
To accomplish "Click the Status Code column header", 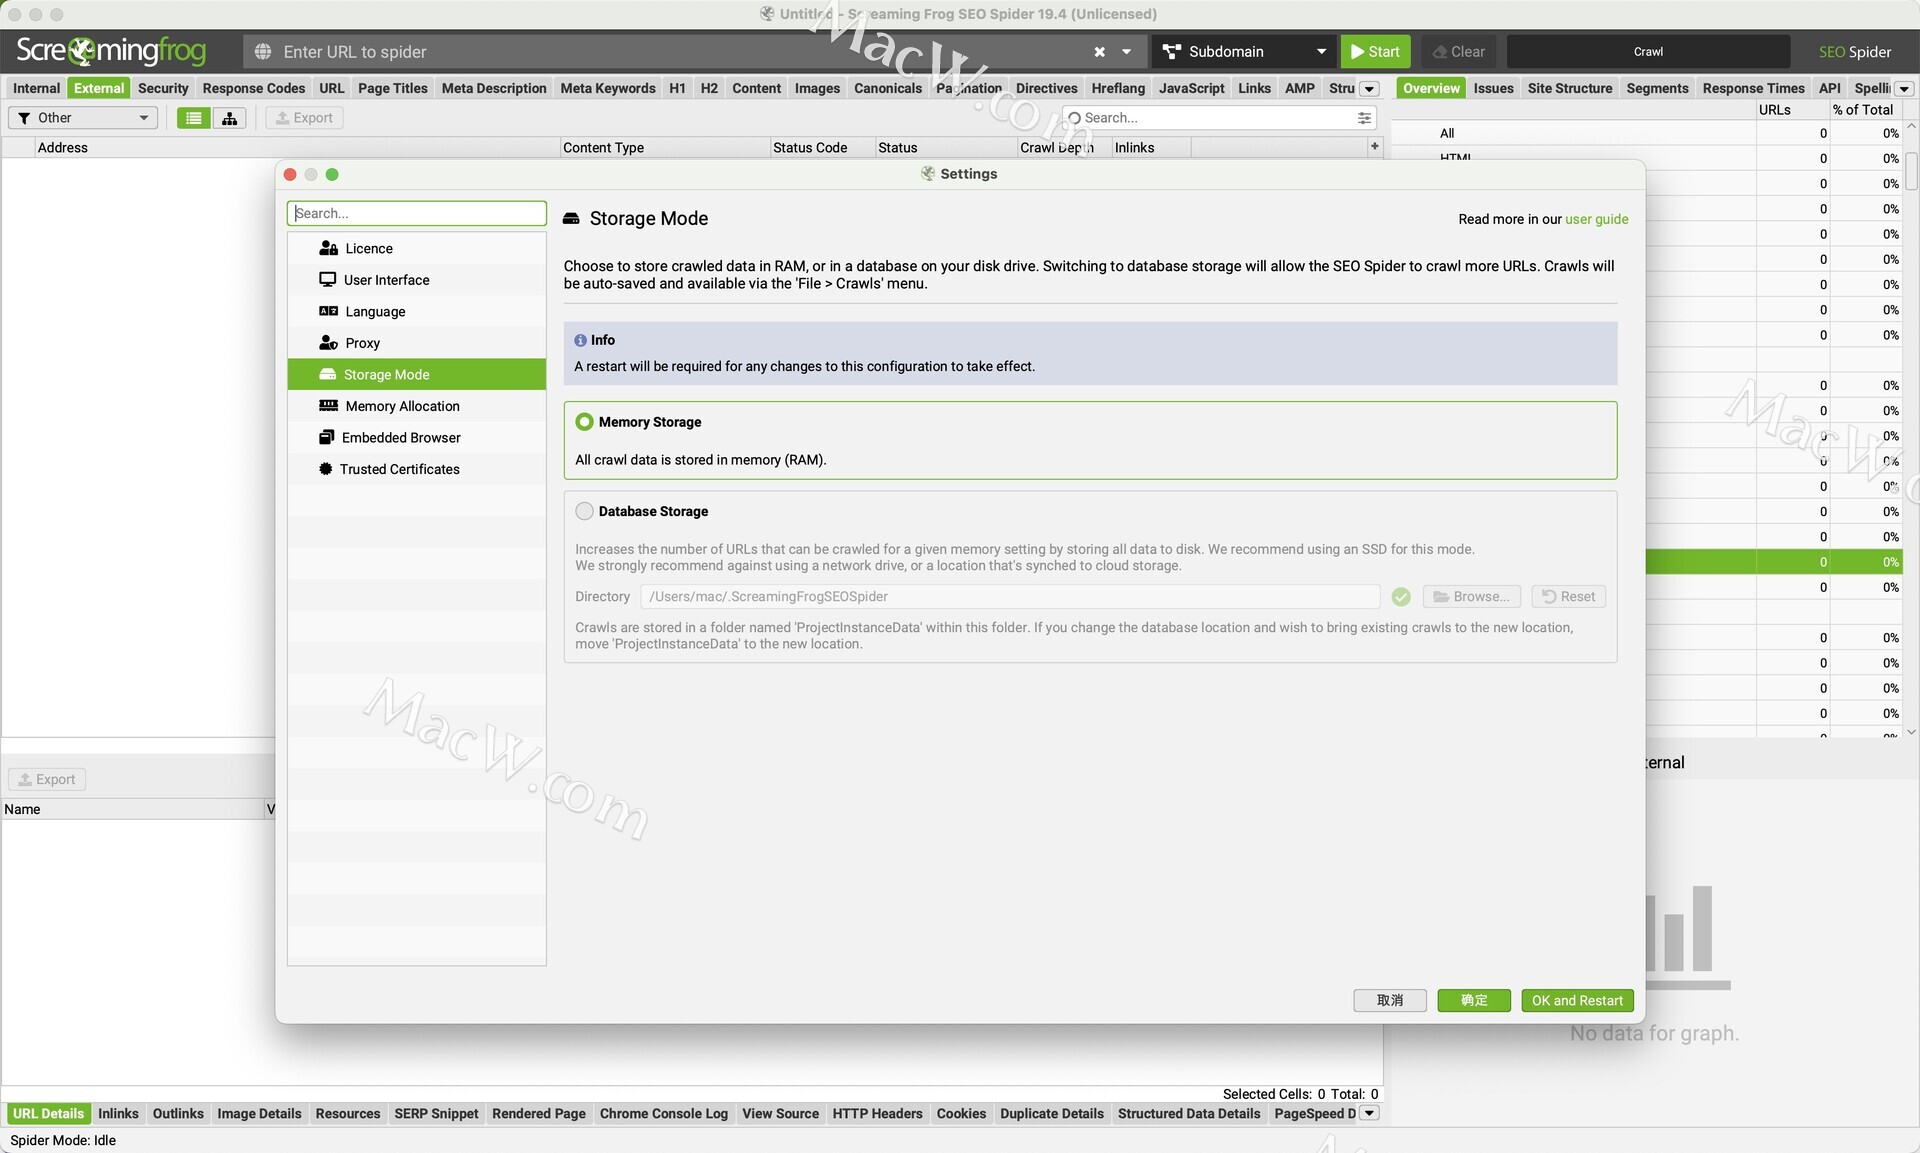I will 822,147.
